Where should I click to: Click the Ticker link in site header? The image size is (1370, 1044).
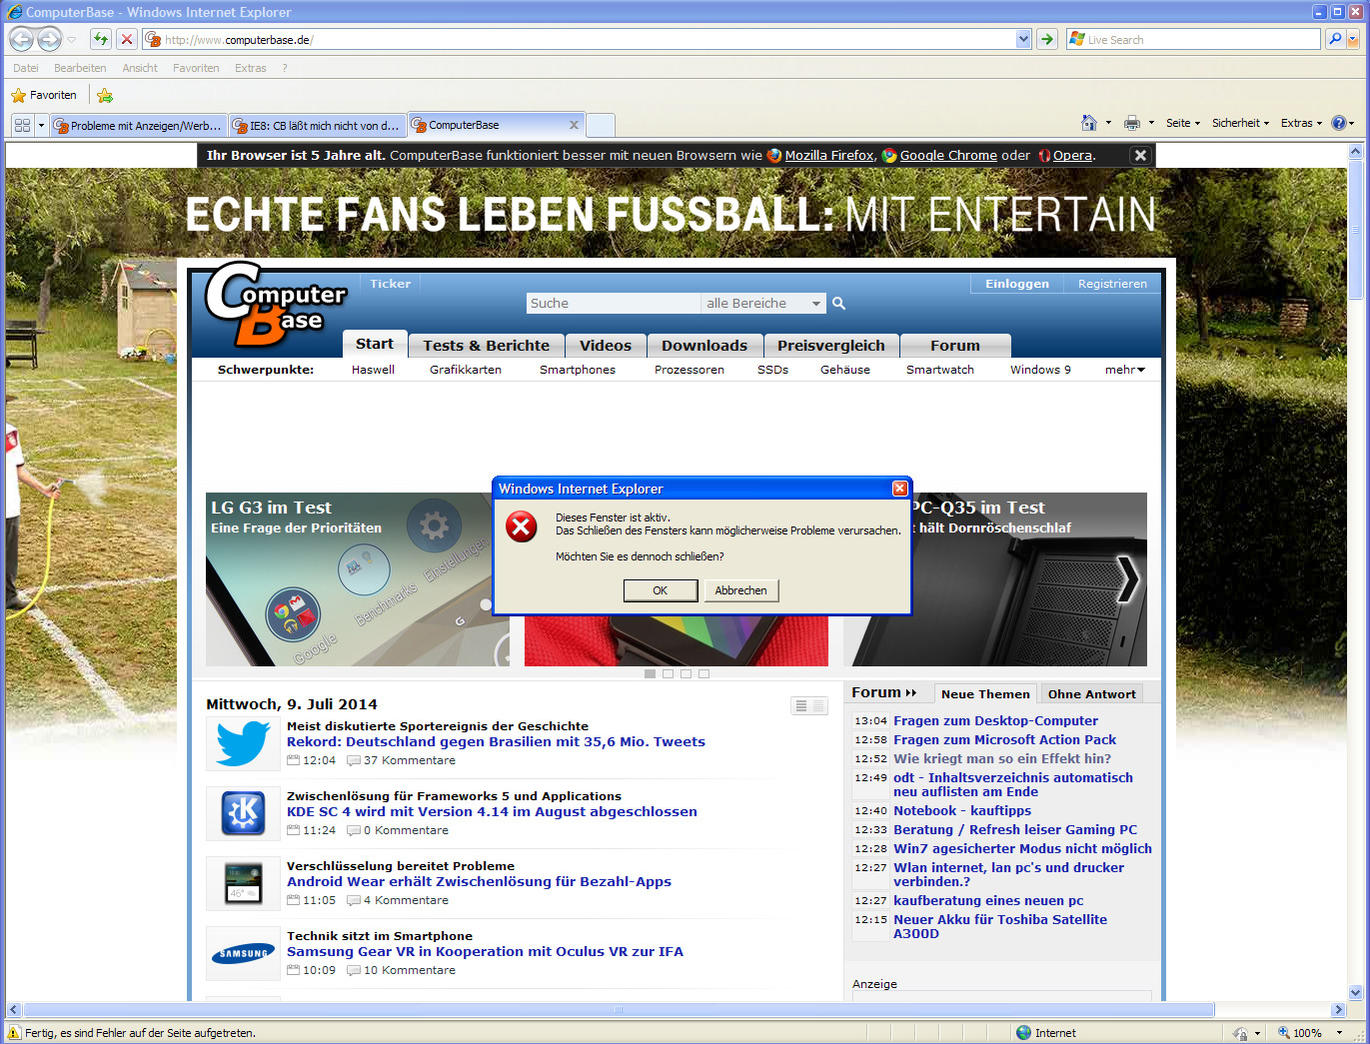(x=390, y=284)
